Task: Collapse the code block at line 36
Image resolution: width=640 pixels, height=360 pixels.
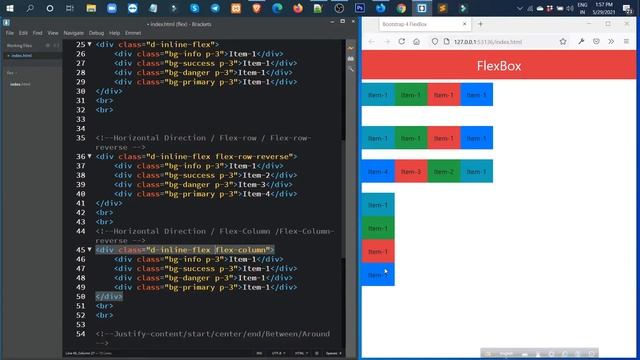Action: pos(90,156)
